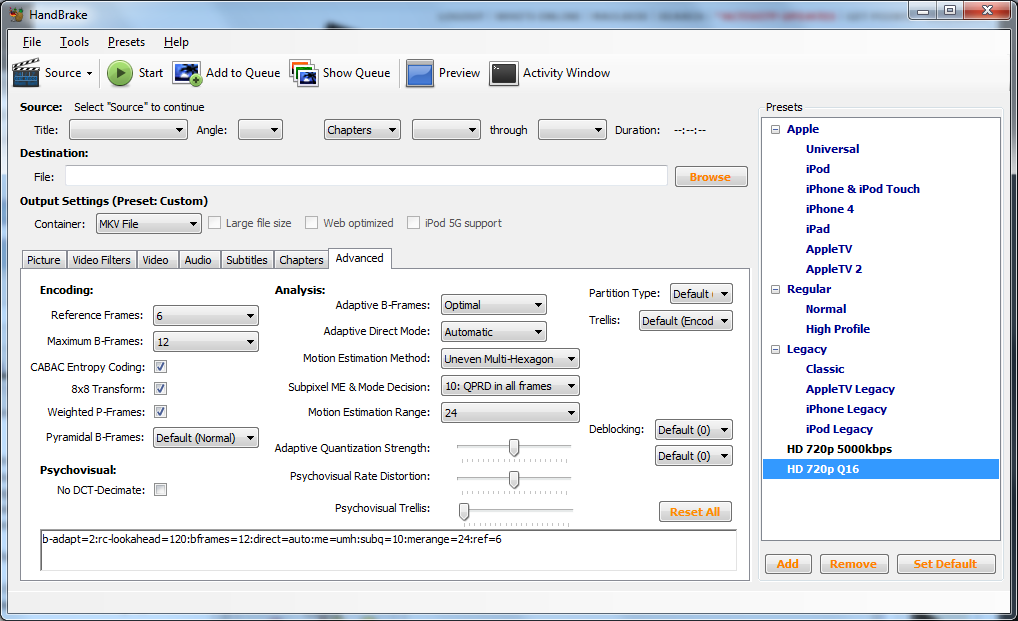Click the Psychovisual Rate Distortion slider
The image size is (1018, 621).
click(x=514, y=480)
